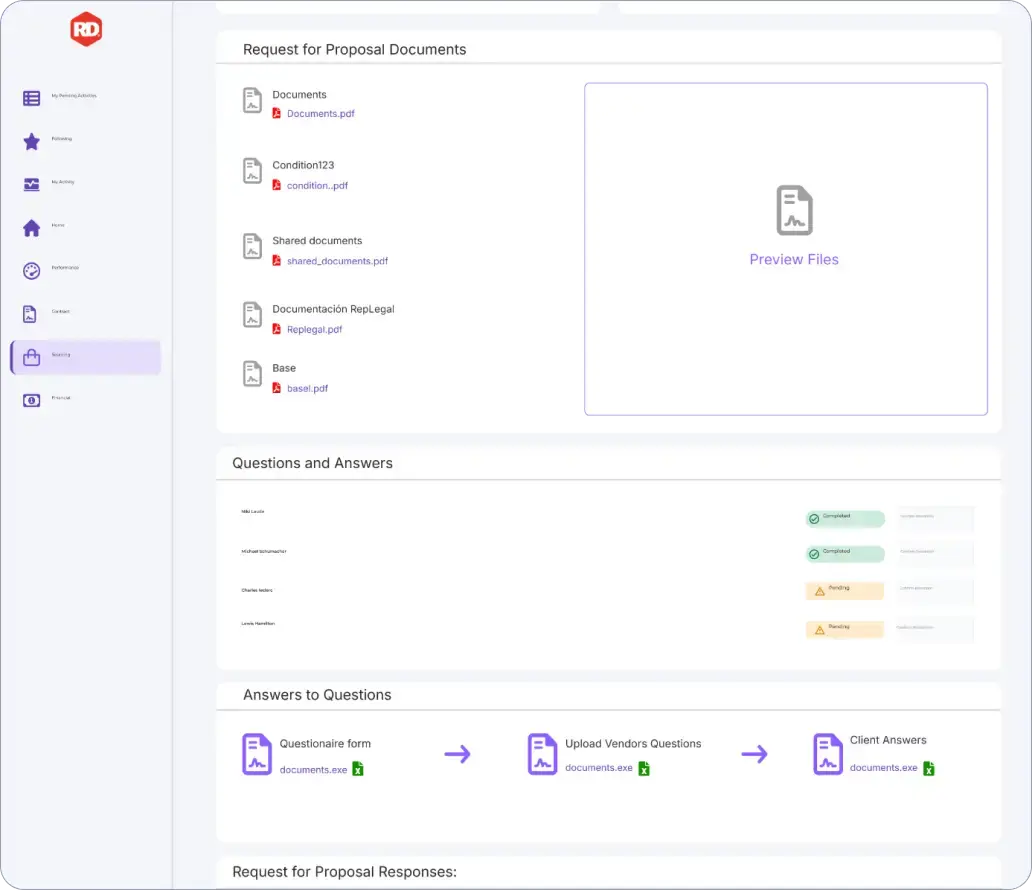This screenshot has width=1032, height=890.
Task: Click the Excel icon under Client Answers
Action: coord(929,769)
